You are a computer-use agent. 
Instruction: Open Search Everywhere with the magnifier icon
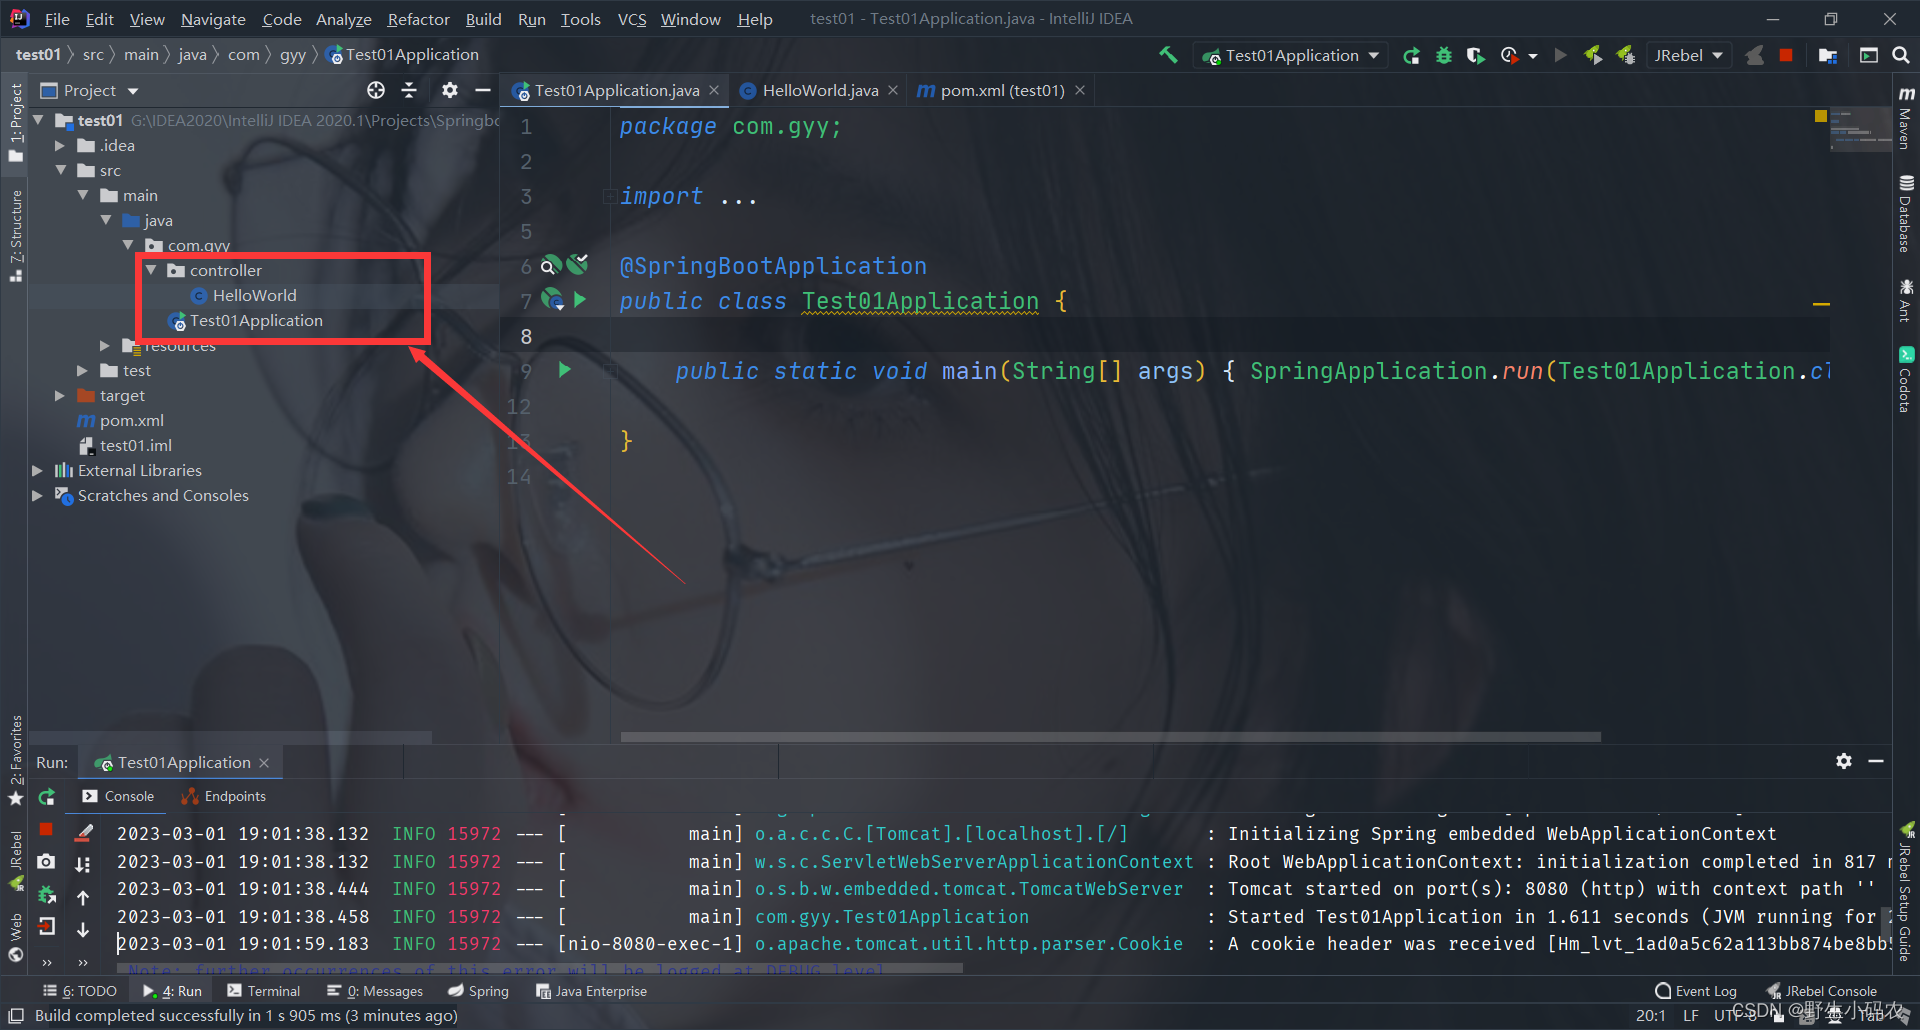click(x=1901, y=56)
